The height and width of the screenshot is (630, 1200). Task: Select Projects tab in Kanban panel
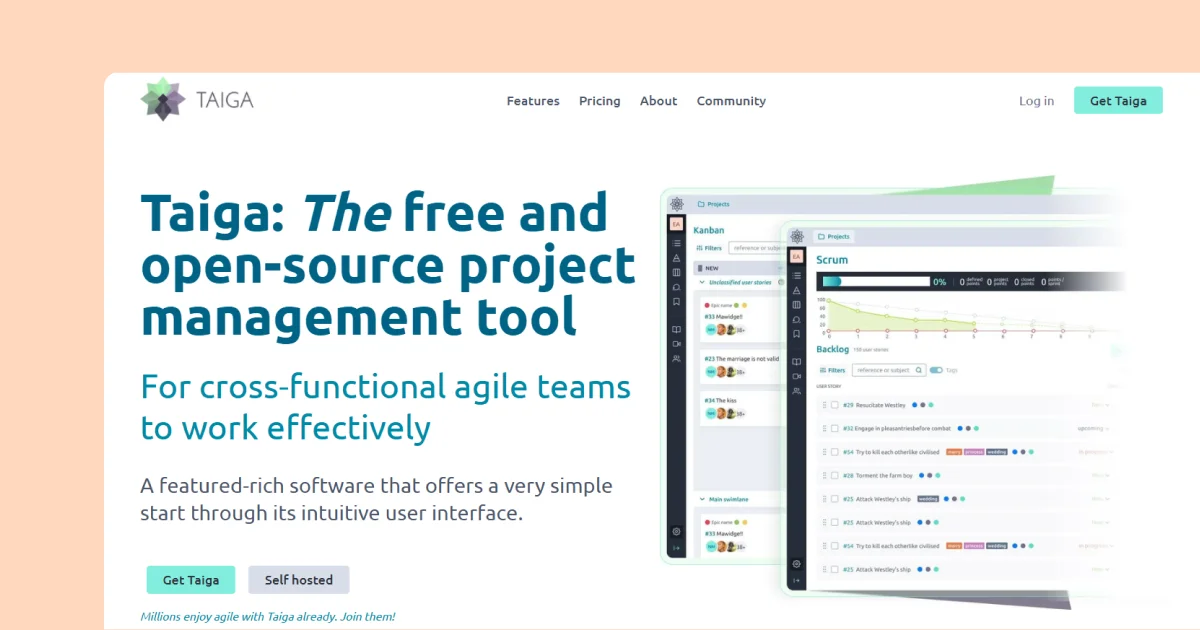pyautogui.click(x=713, y=204)
